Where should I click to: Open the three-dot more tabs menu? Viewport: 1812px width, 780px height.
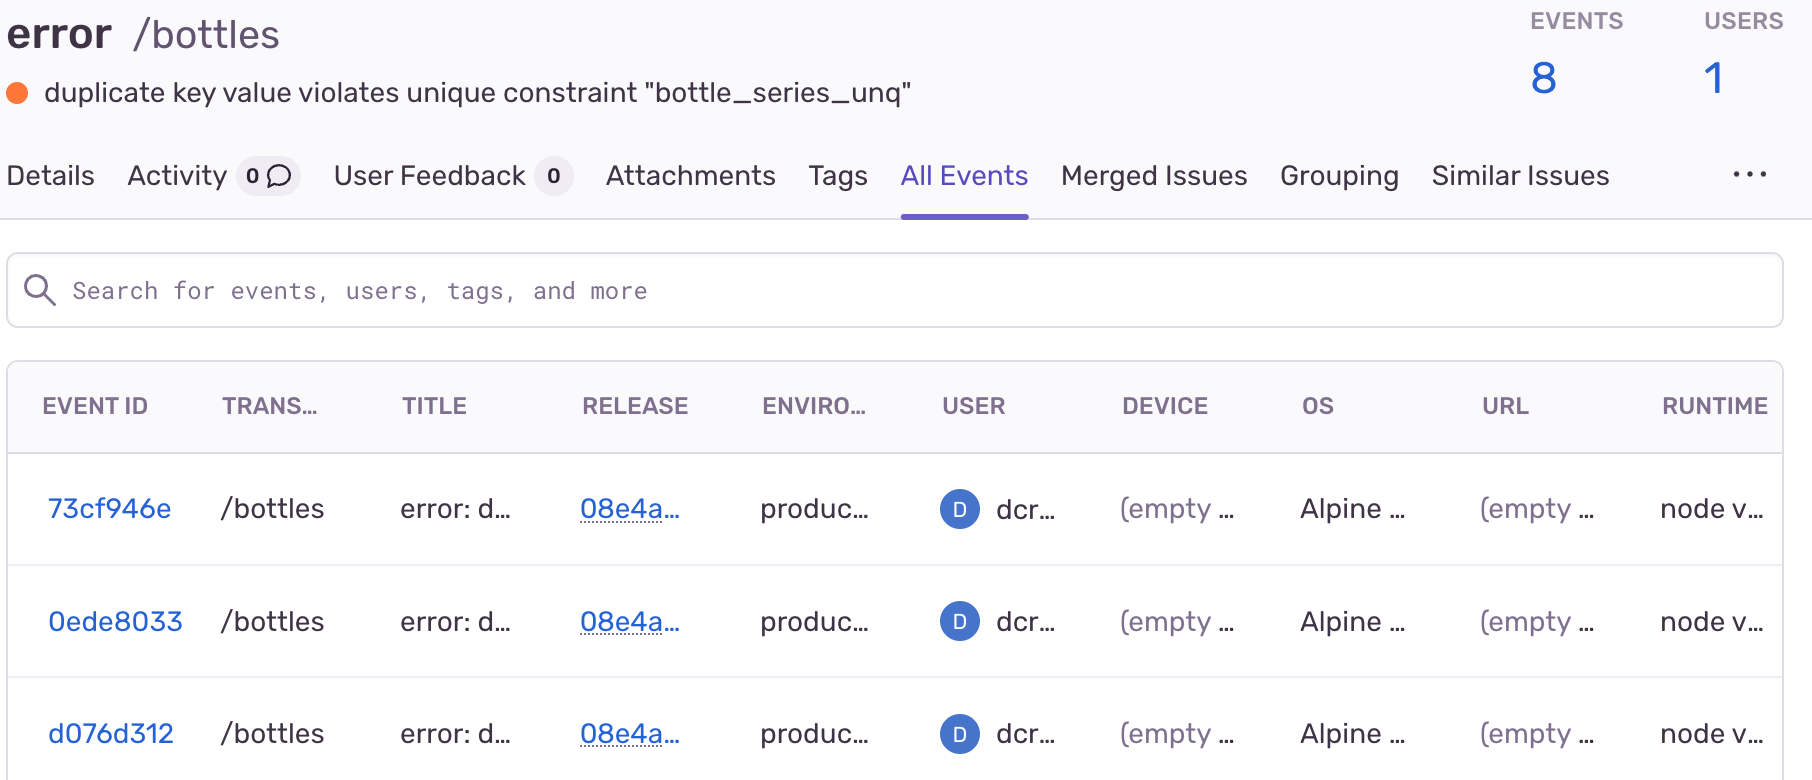(1750, 175)
